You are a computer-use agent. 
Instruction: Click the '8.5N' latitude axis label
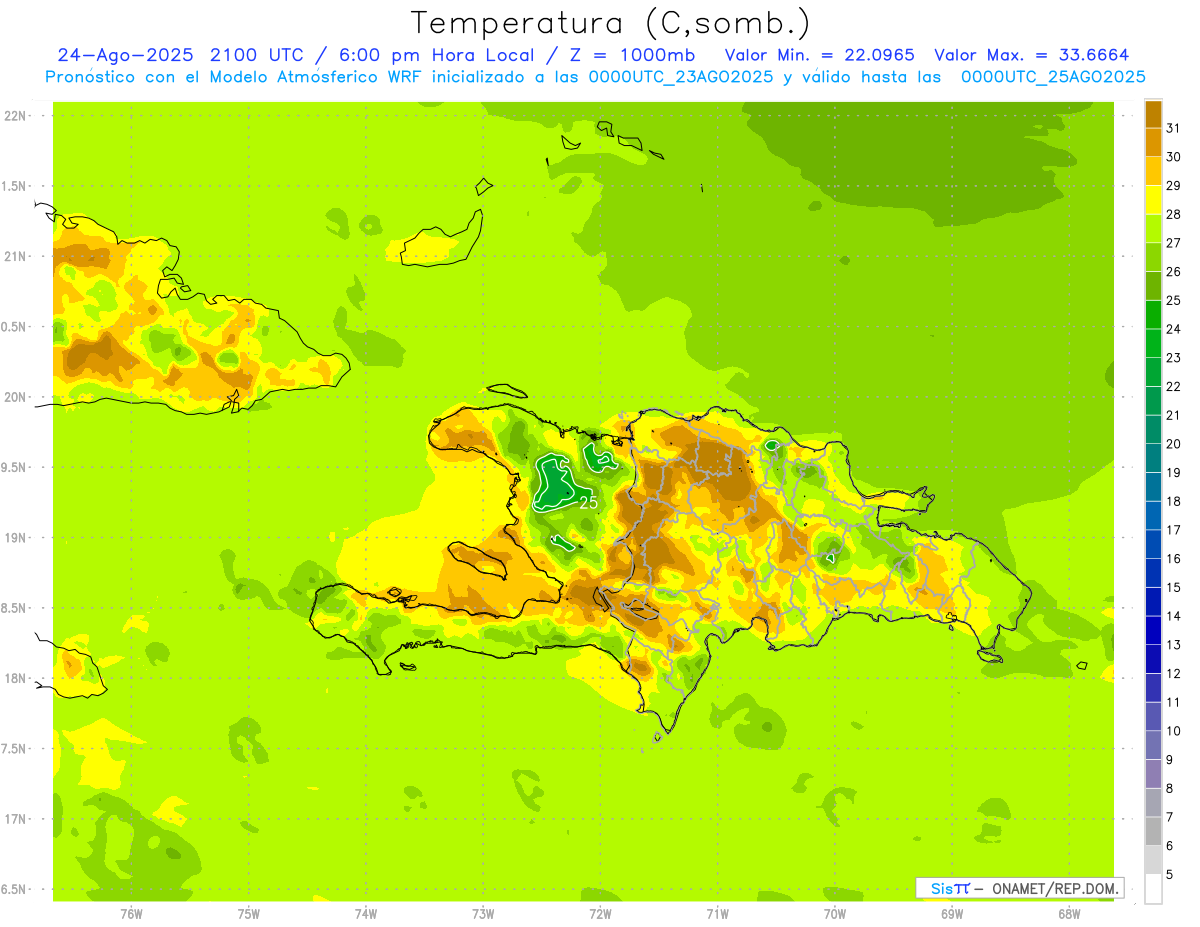pos(14,608)
